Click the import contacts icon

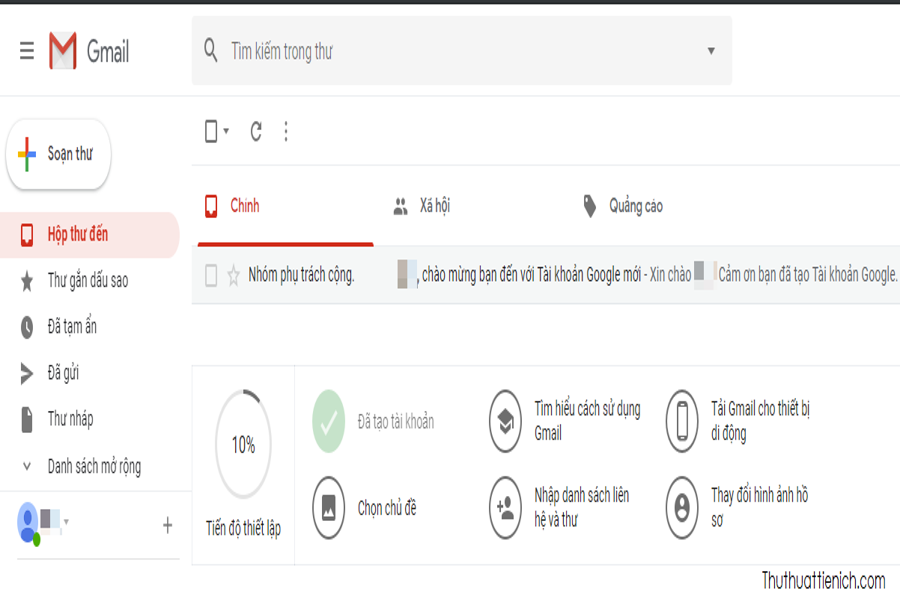click(x=505, y=507)
